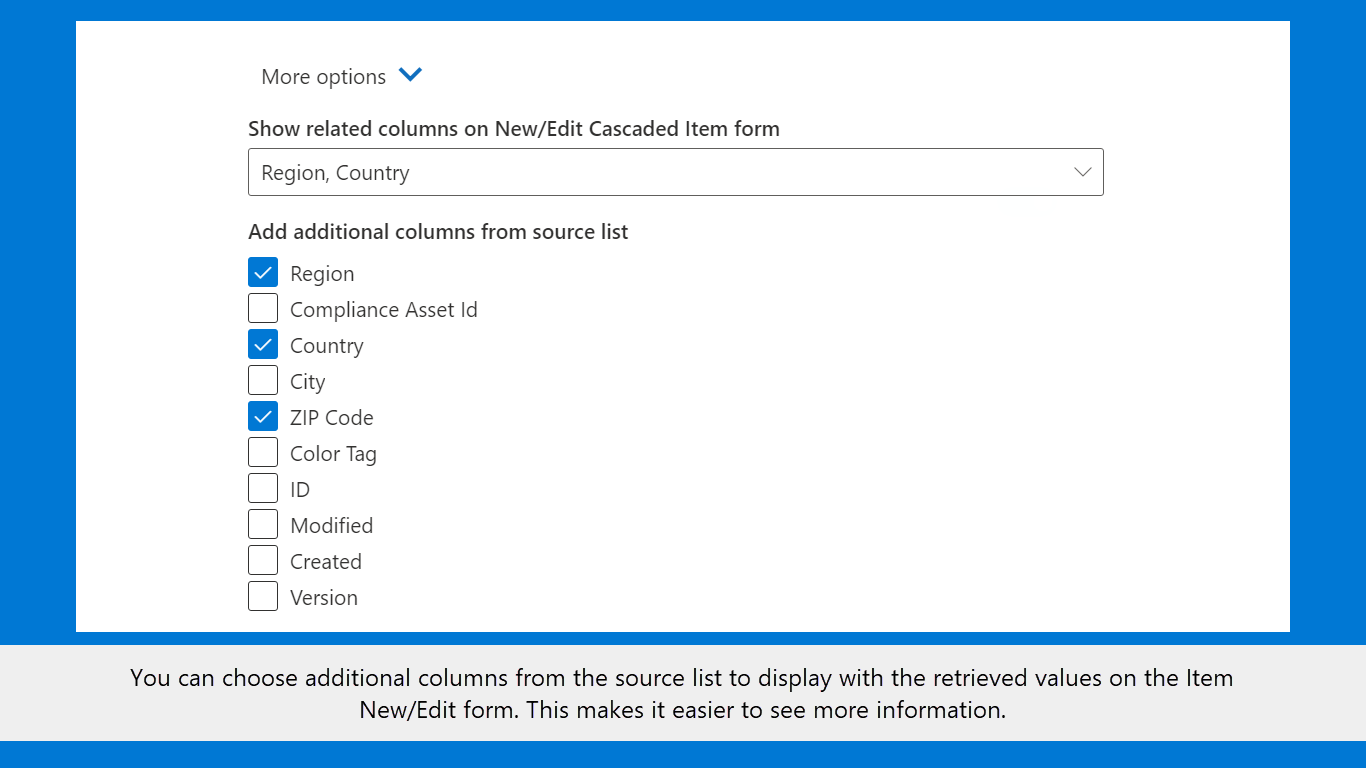Screen dimensions: 1366x768
Task: Open the related columns dropdown
Action: (x=675, y=172)
